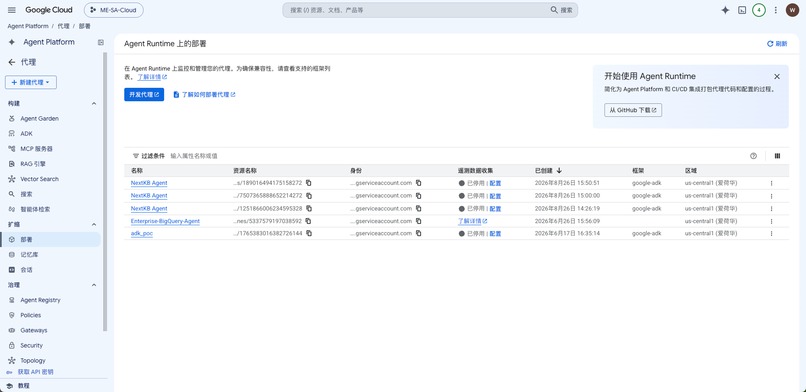The image size is (806, 392).
Task: Copy identity in adk_poc row
Action: (418, 233)
